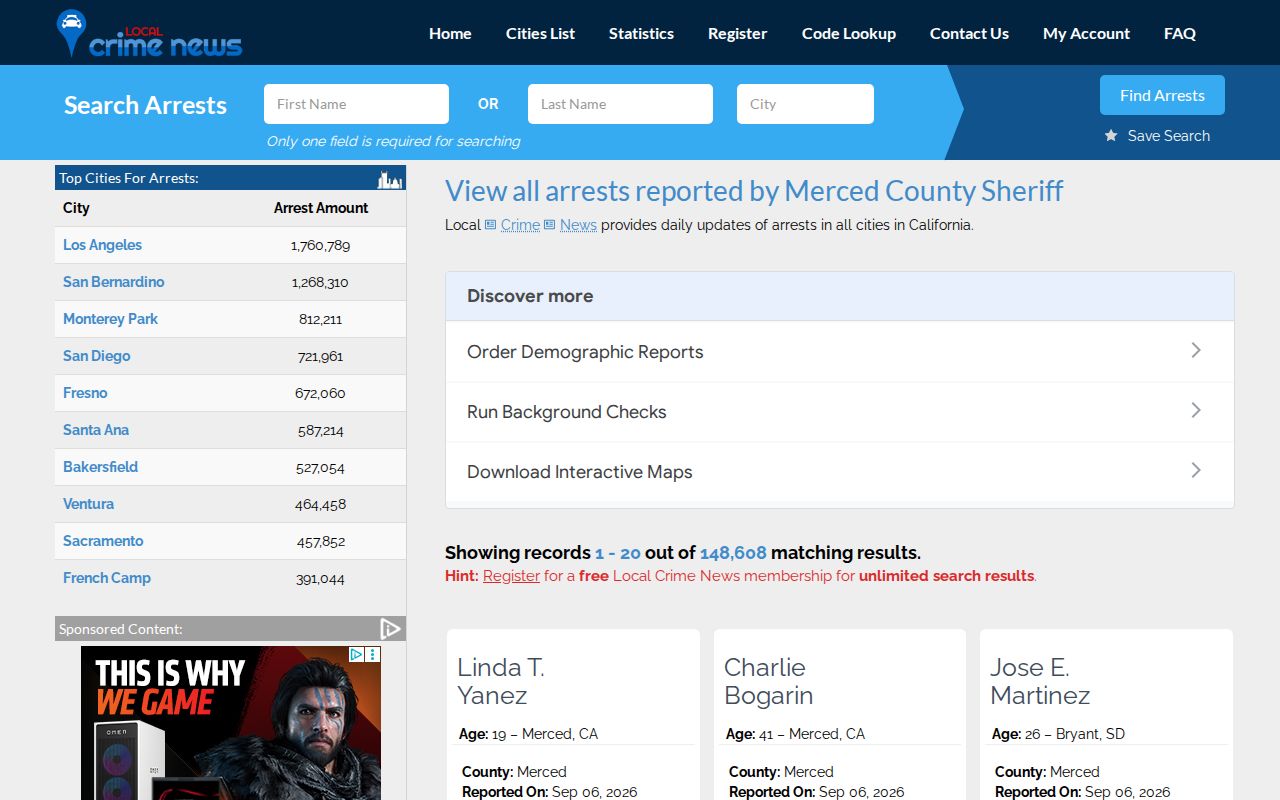Open the French Camp city link

coord(107,578)
